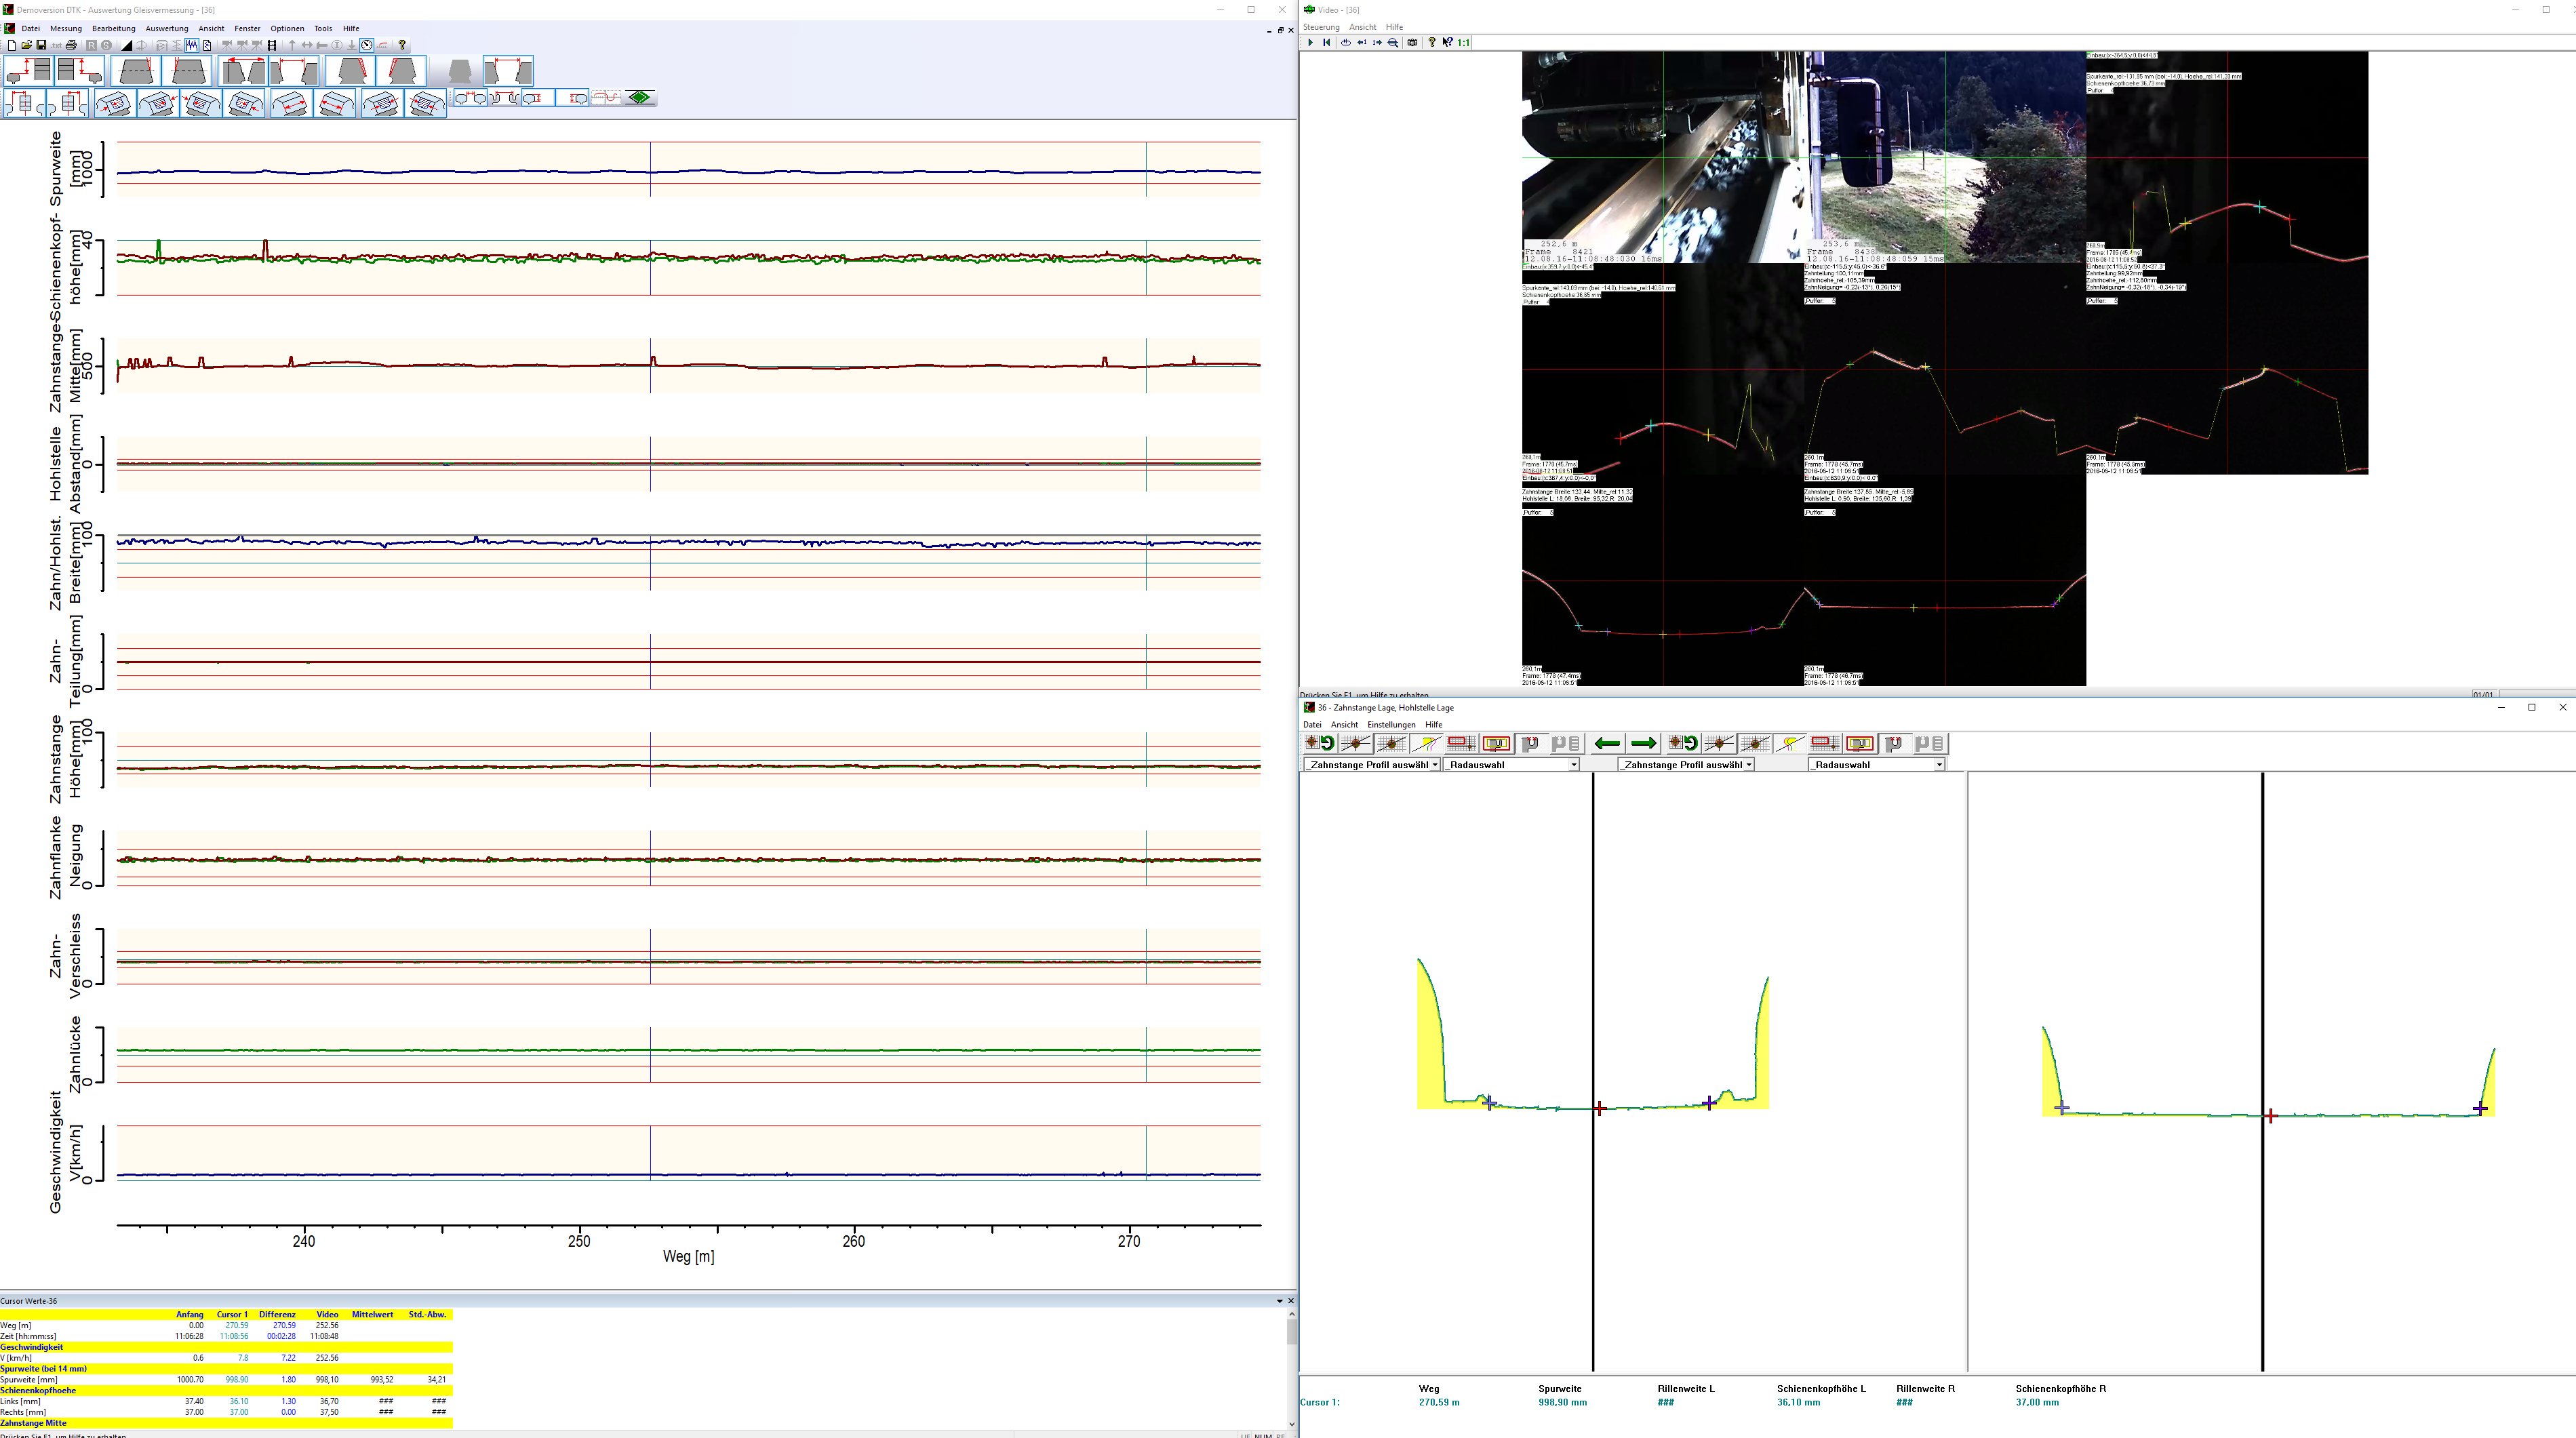Click the Messung menu item
Image resolution: width=2576 pixels, height=1438 pixels.
66,28
